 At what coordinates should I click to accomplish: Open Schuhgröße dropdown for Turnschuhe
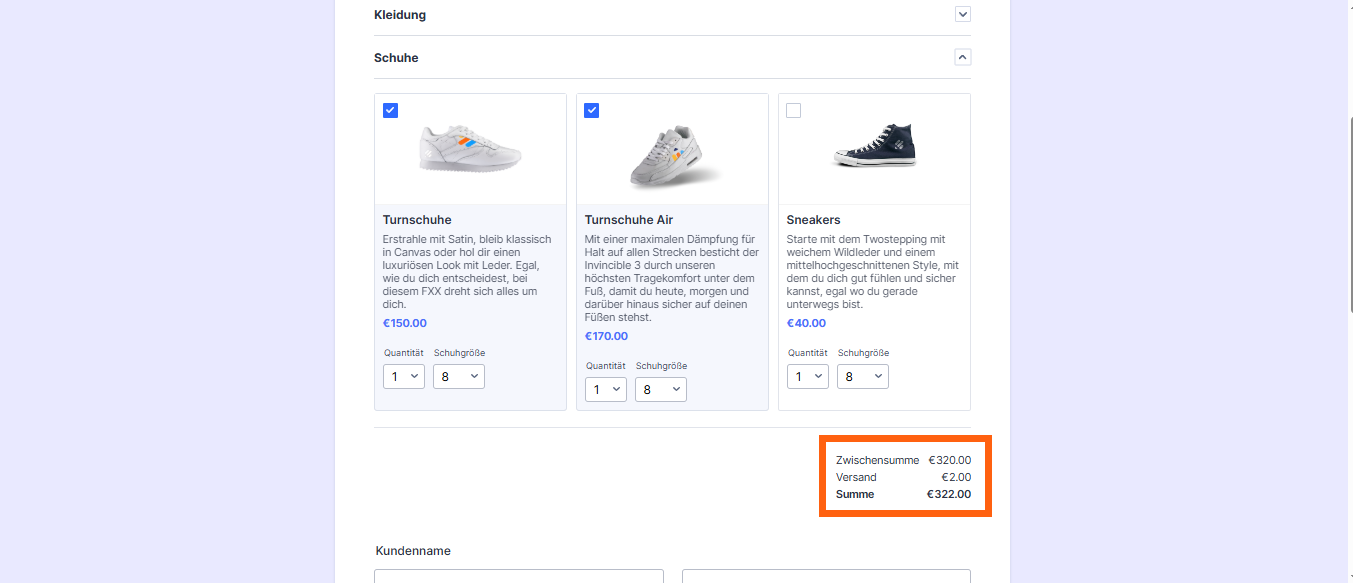pyautogui.click(x=458, y=377)
